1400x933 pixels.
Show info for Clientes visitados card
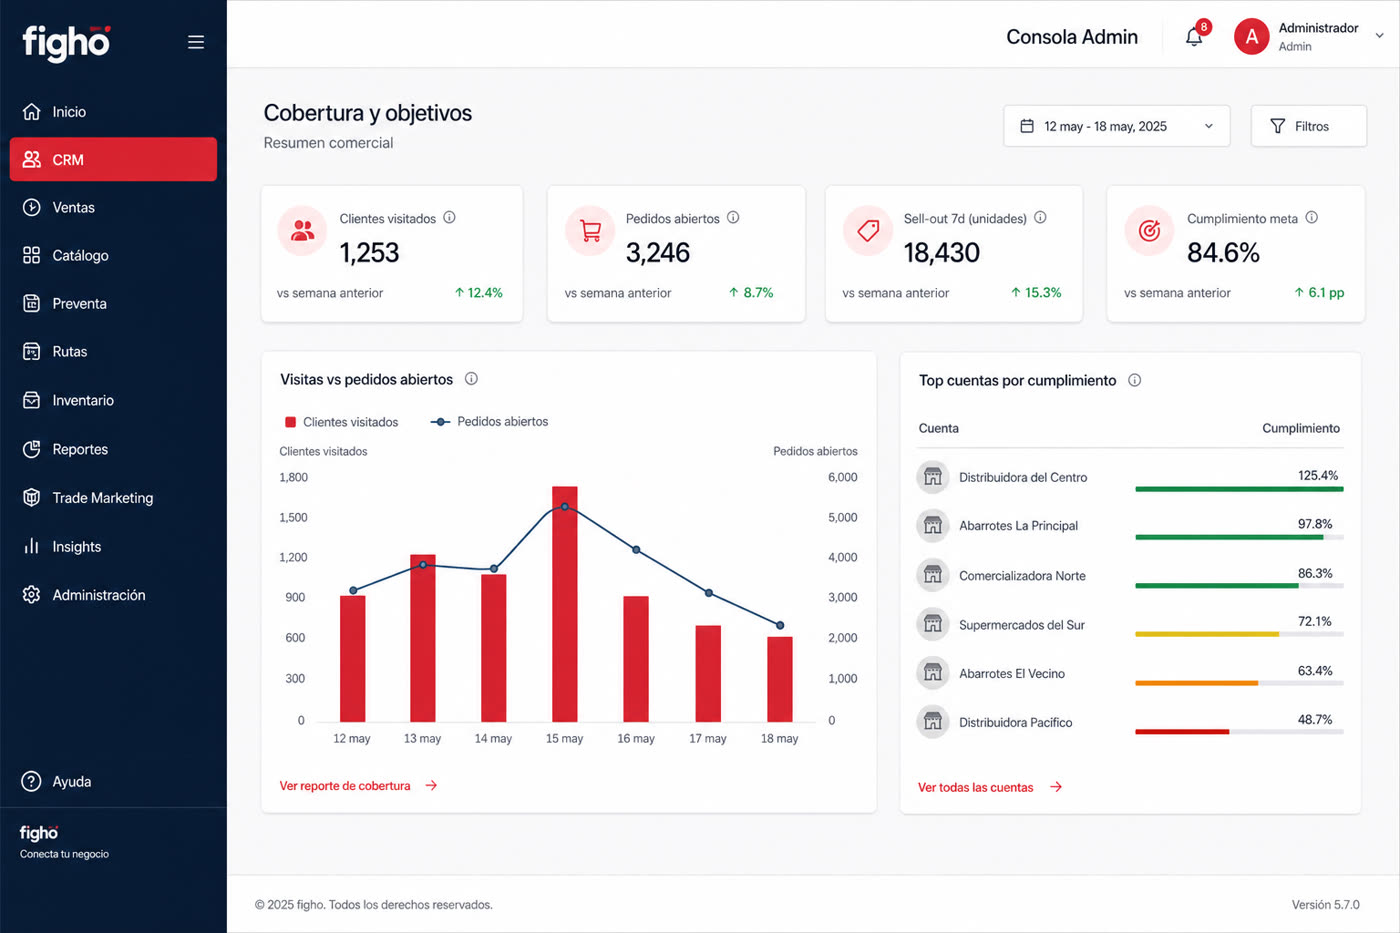click(449, 217)
